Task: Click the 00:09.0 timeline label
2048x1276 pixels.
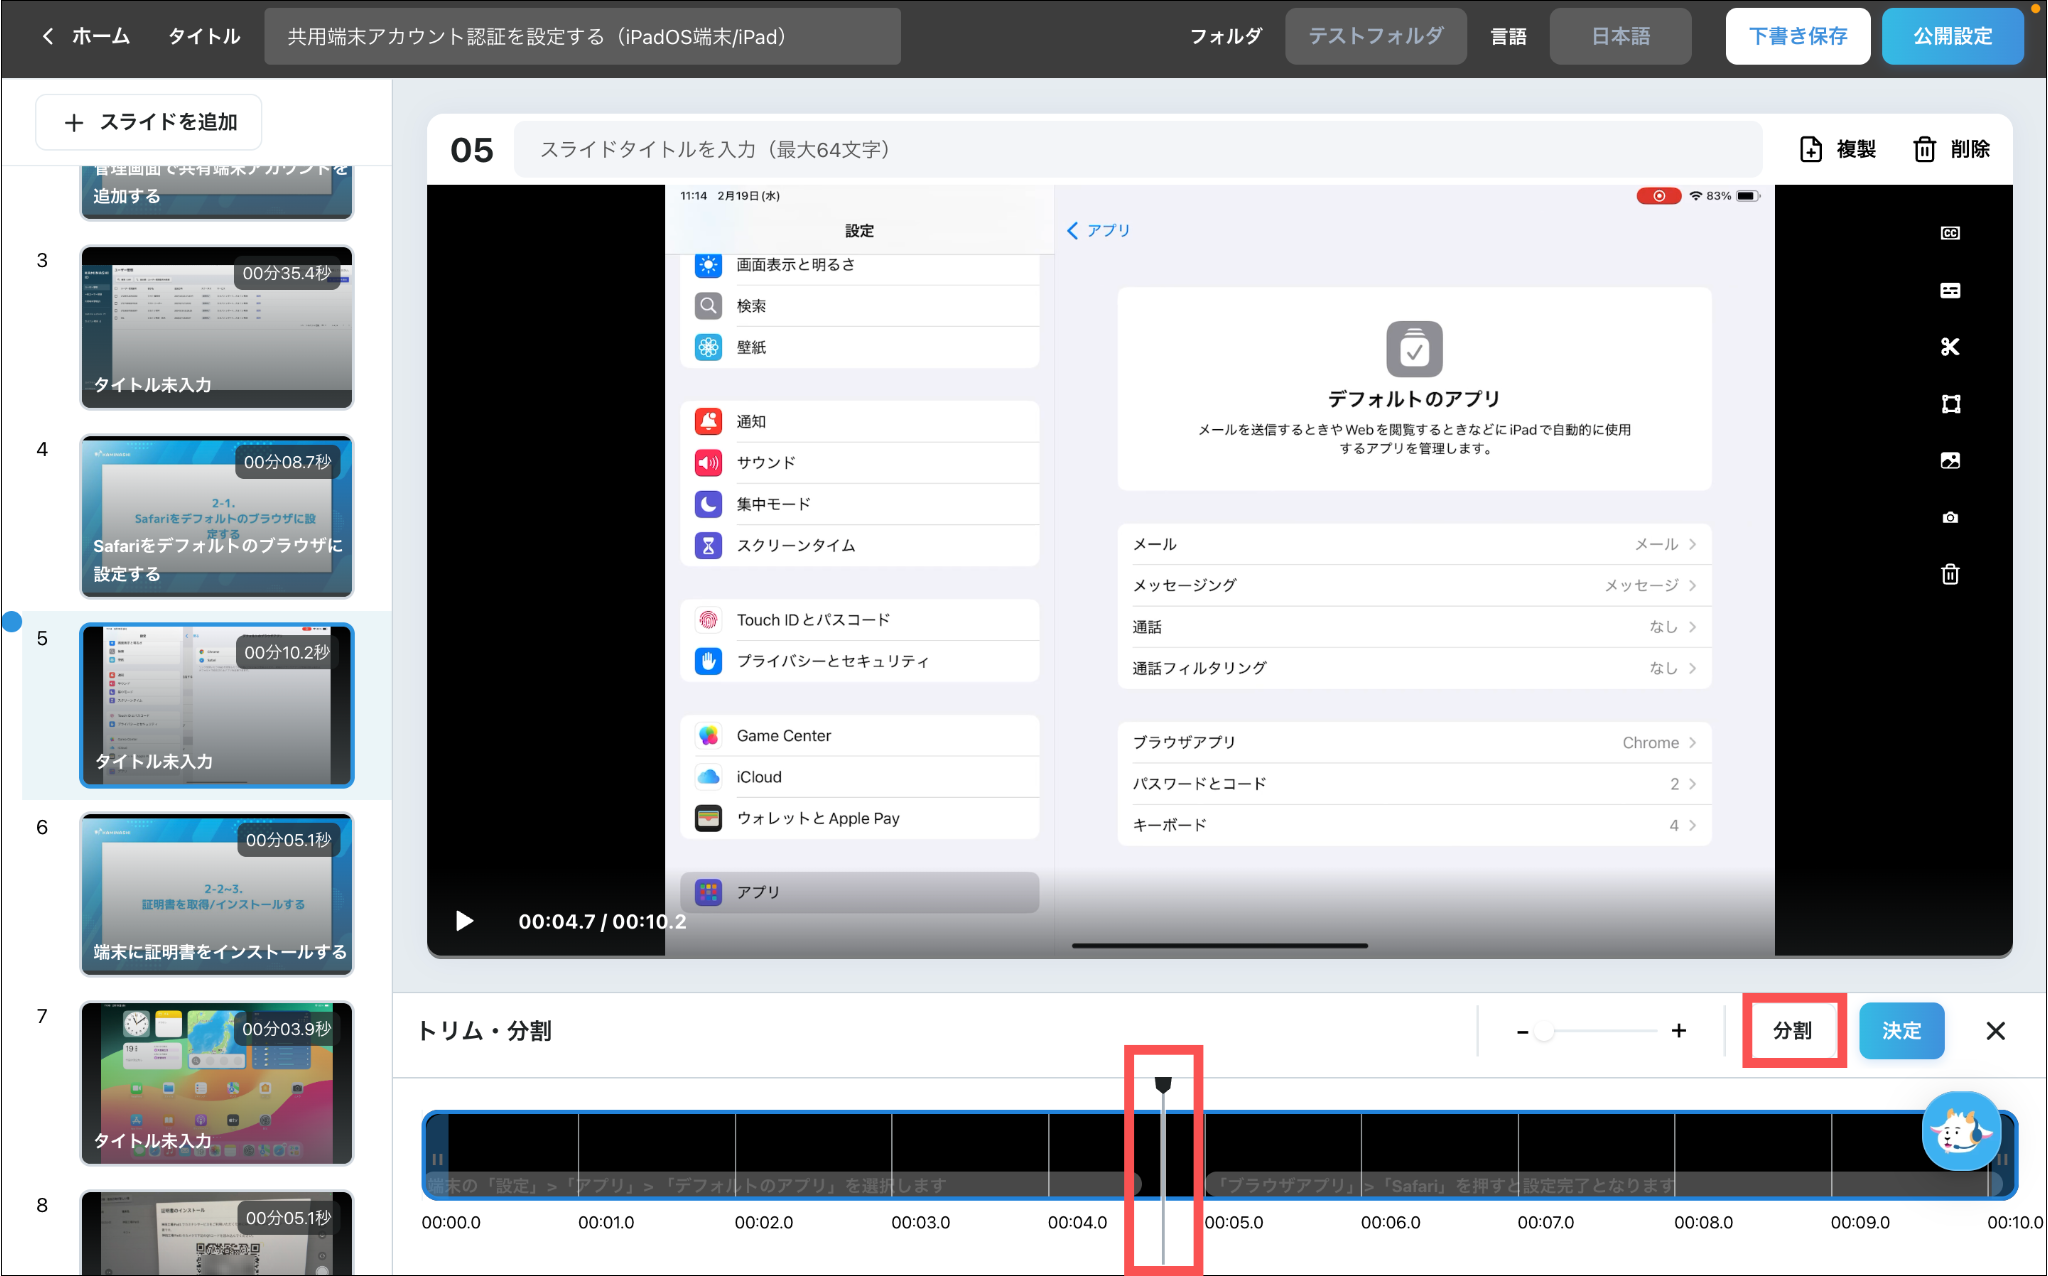Action: 1860,1223
